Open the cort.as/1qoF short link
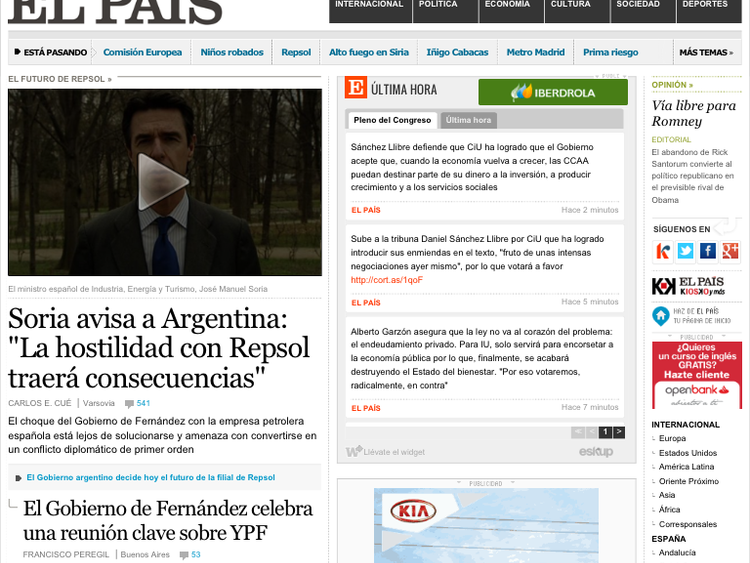This screenshot has width=750, height=563. tap(386, 280)
